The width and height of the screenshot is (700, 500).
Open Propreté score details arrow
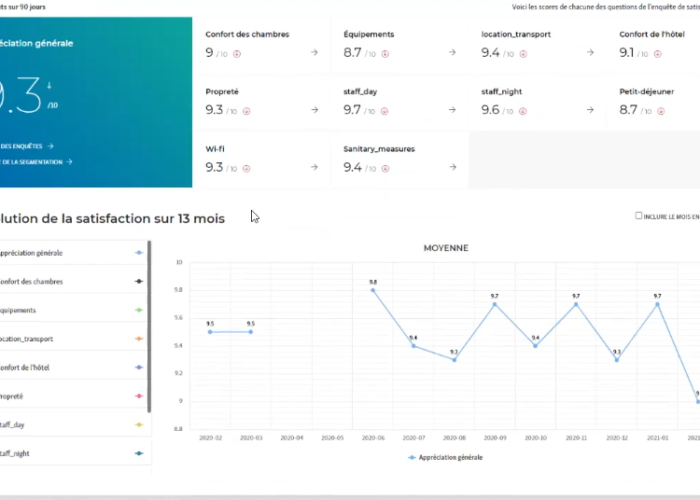315,110
